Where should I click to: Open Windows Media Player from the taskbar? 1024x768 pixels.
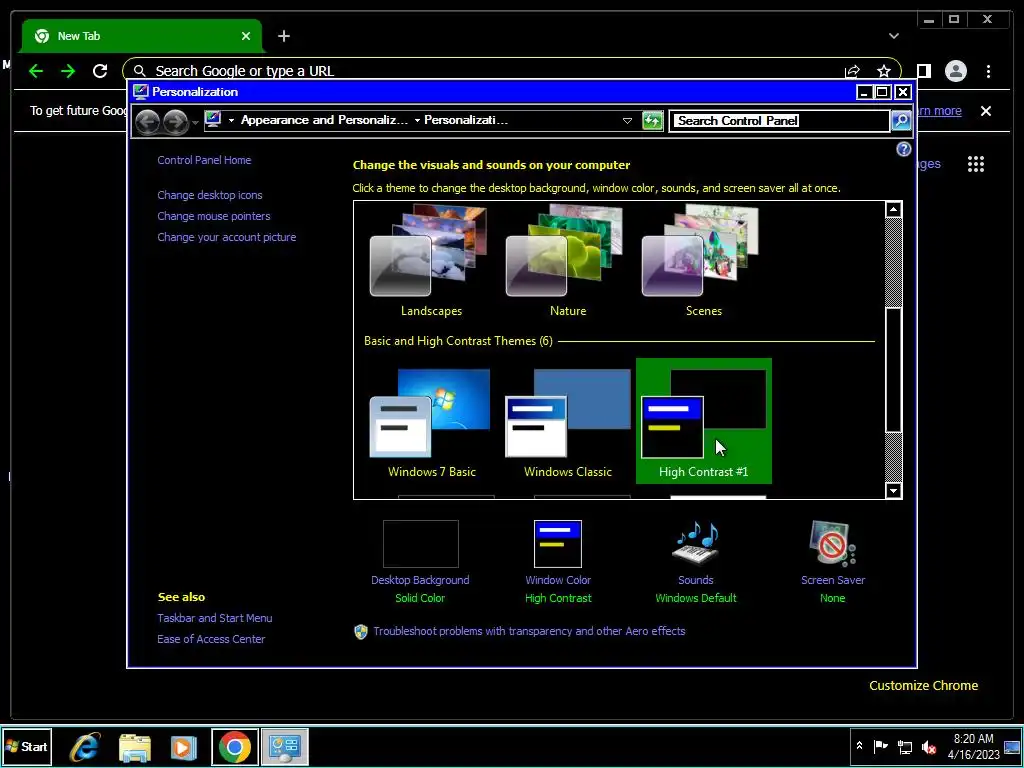pos(184,746)
